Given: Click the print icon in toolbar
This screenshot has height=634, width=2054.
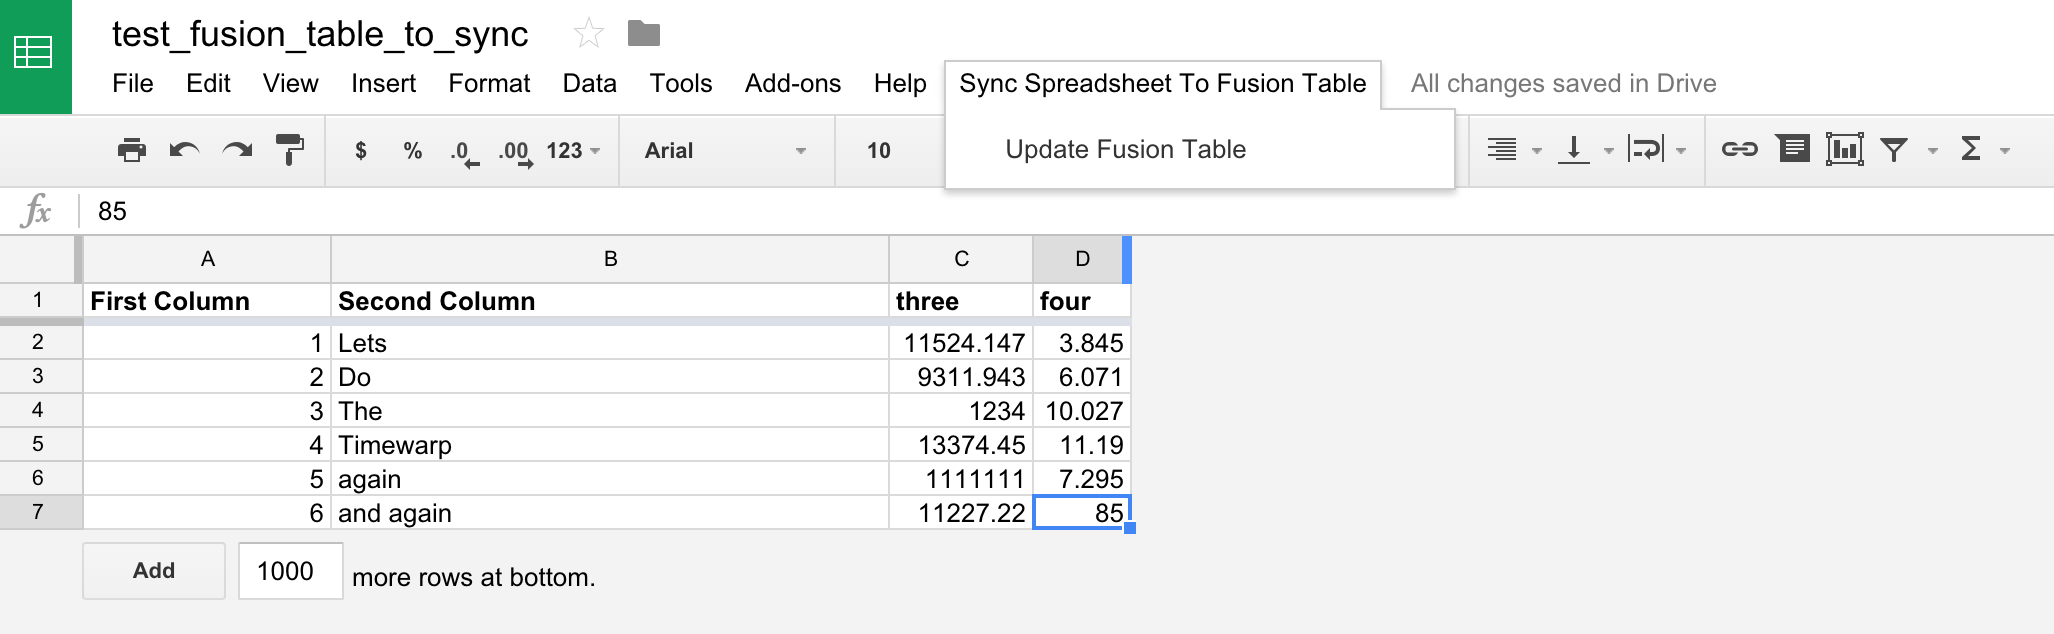Looking at the screenshot, I should click(131, 151).
